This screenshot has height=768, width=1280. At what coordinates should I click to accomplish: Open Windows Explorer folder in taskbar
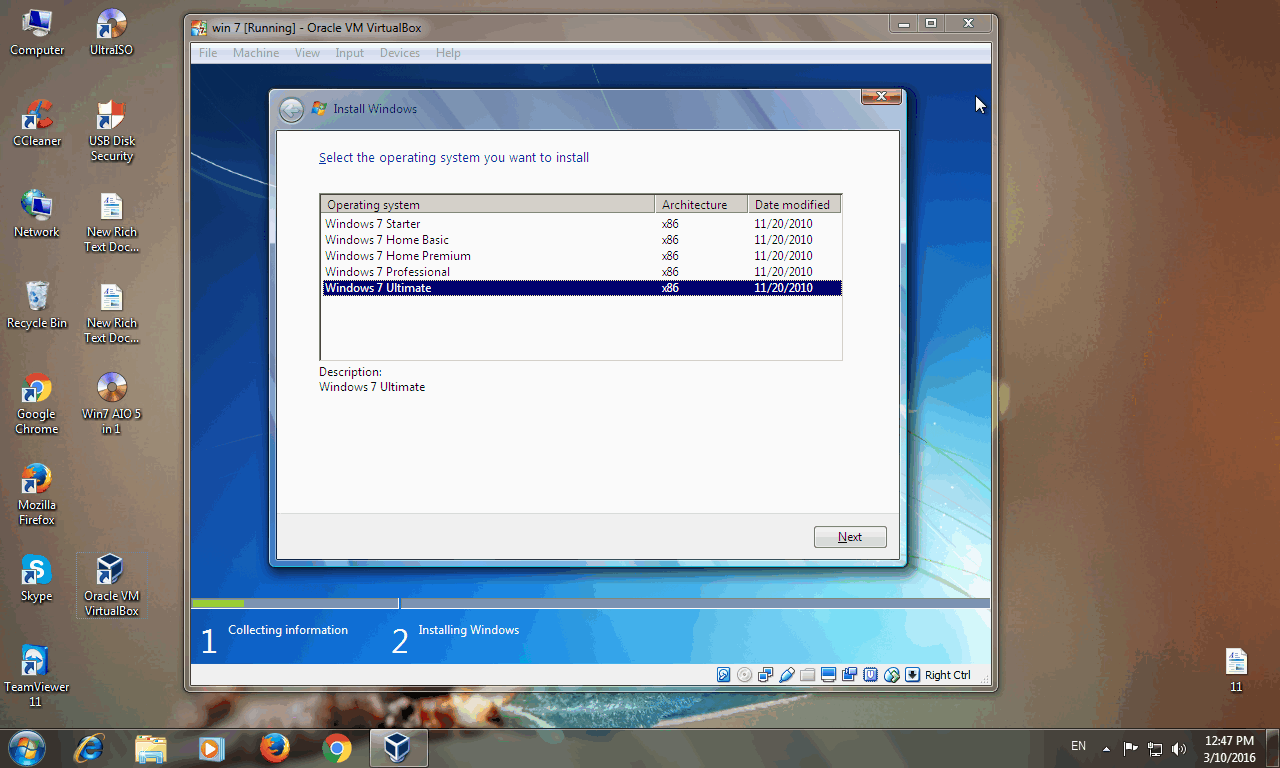point(151,748)
